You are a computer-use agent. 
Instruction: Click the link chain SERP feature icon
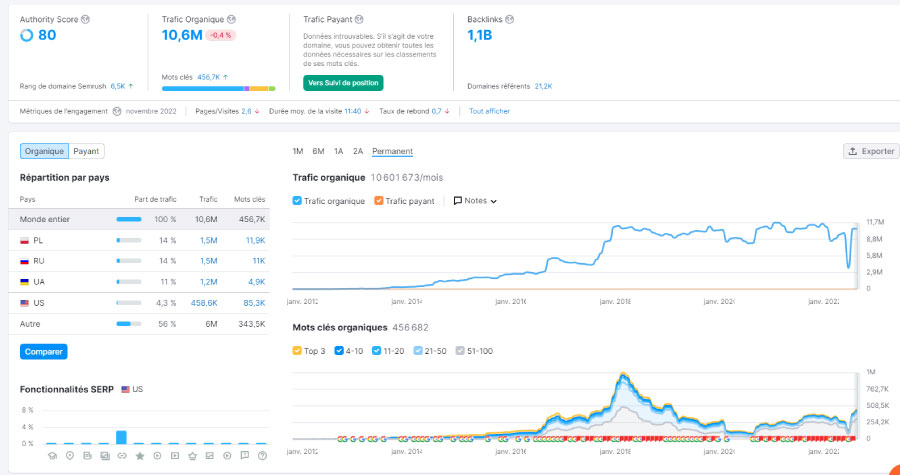point(122,456)
